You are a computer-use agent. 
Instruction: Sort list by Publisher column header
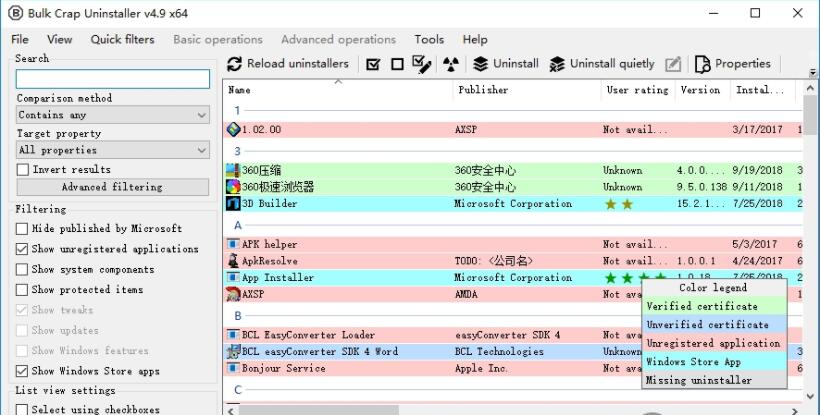pyautogui.click(x=484, y=90)
